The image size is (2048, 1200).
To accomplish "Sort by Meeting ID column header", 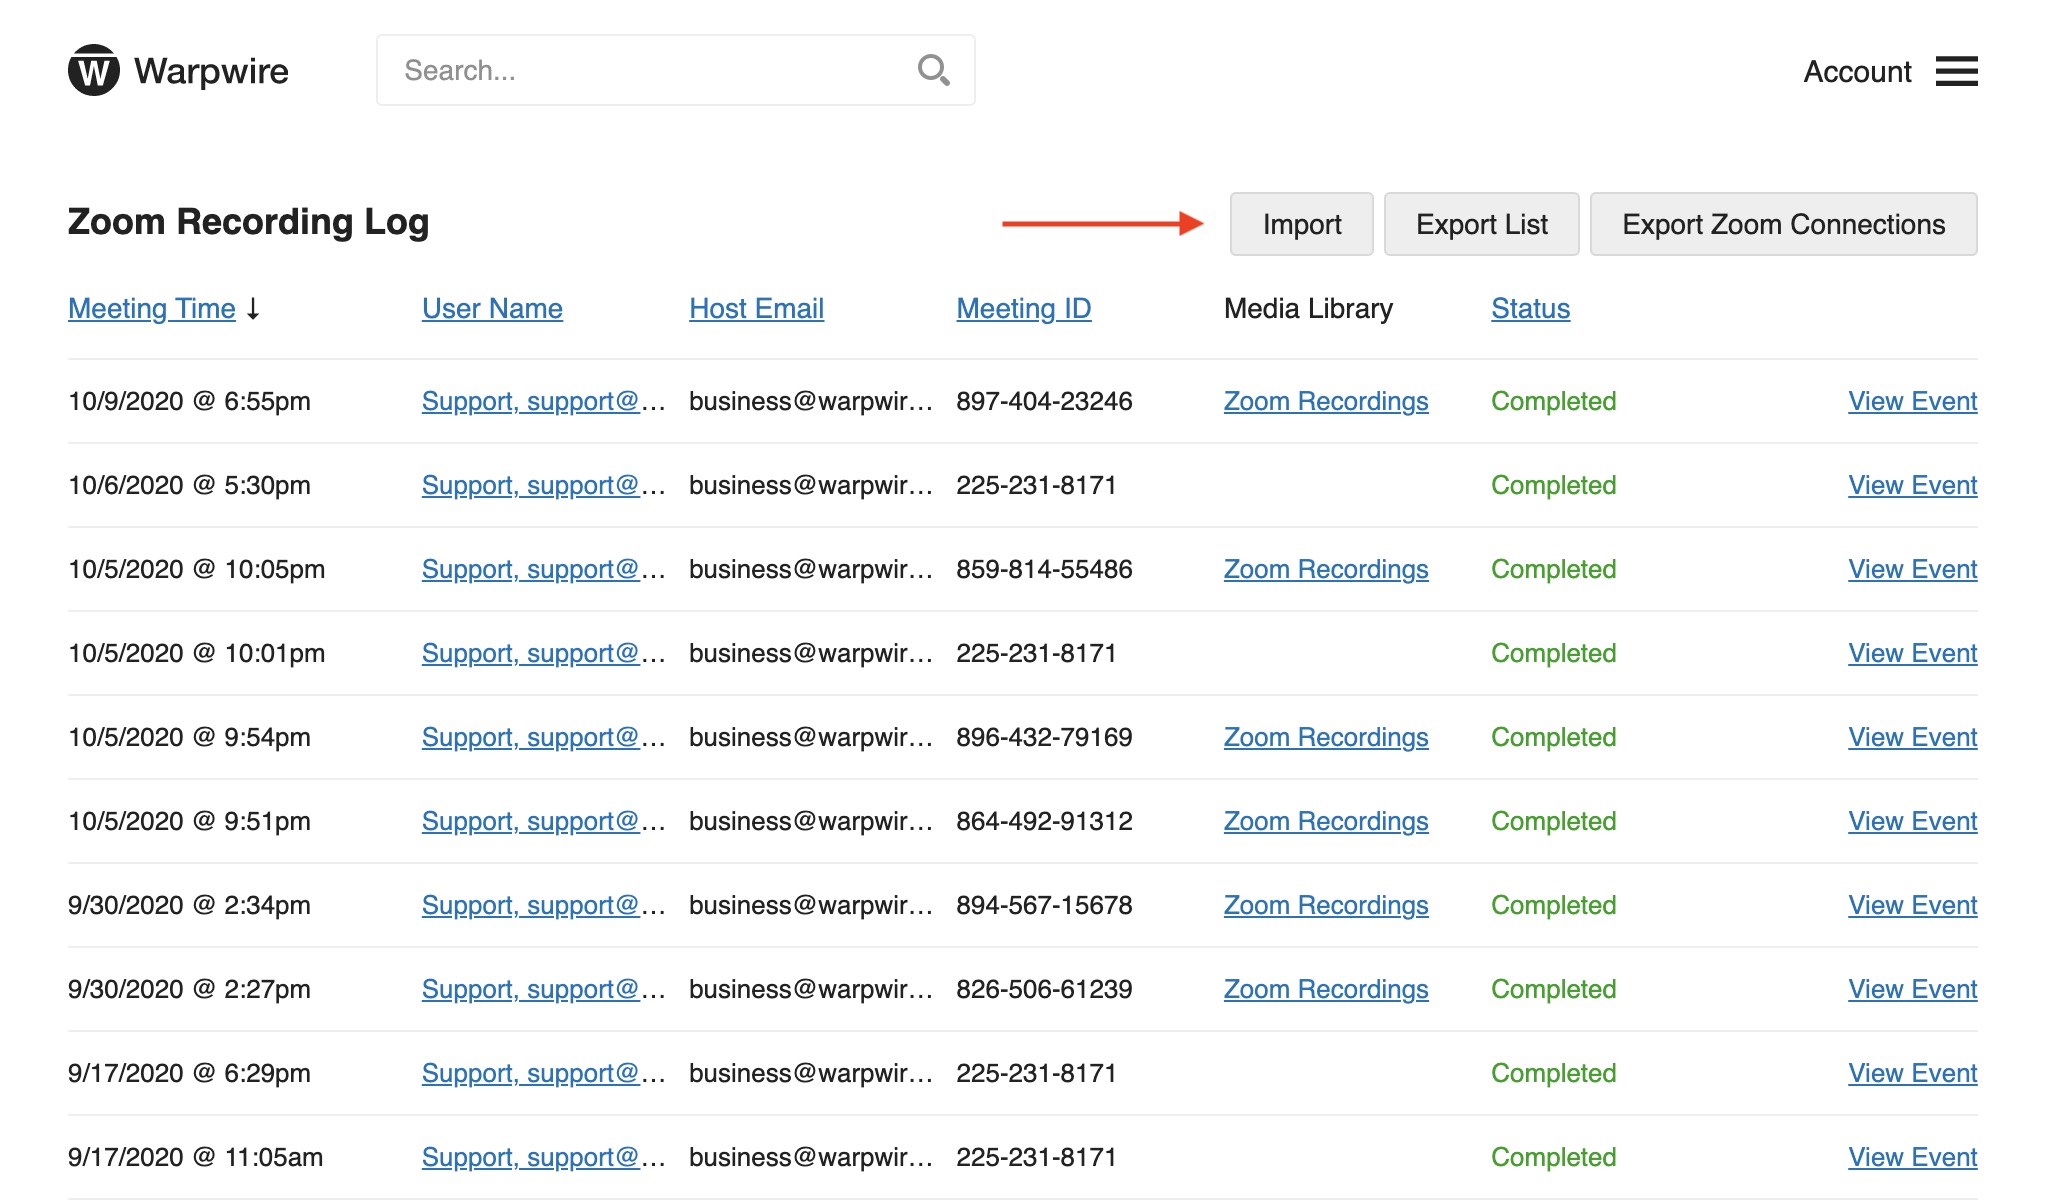I will click(1023, 308).
